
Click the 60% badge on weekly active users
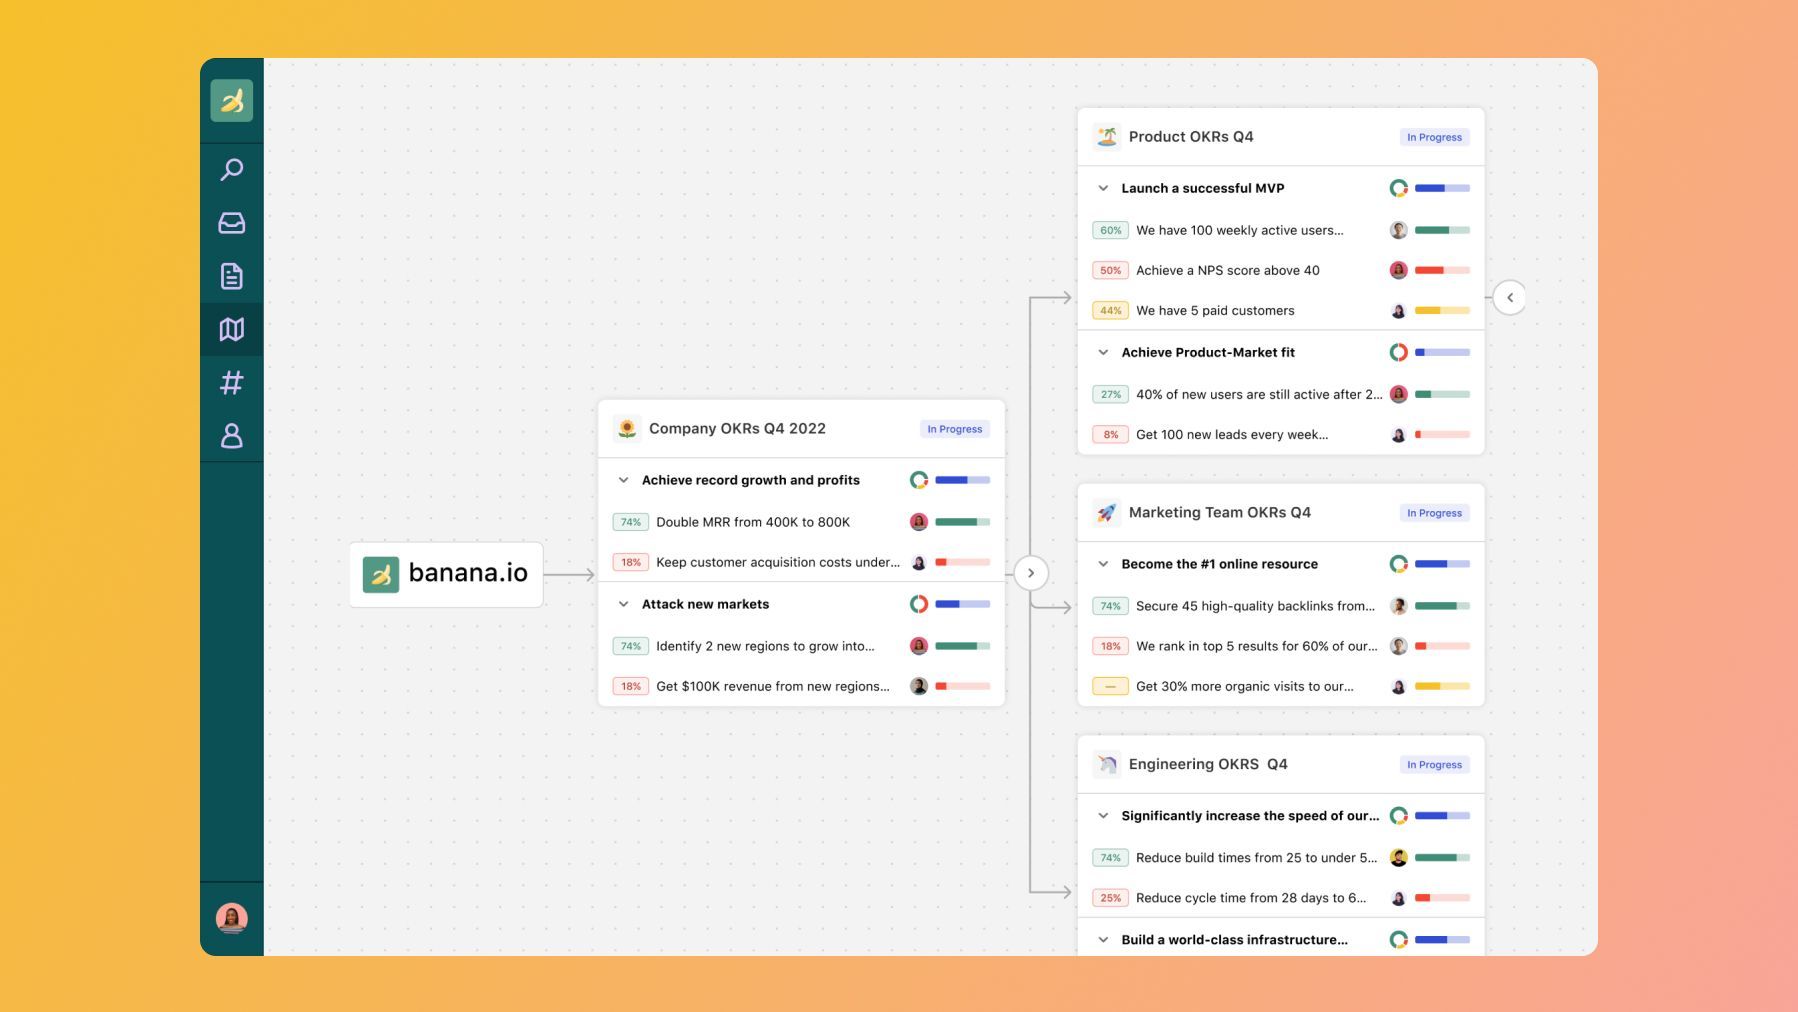[1110, 230]
